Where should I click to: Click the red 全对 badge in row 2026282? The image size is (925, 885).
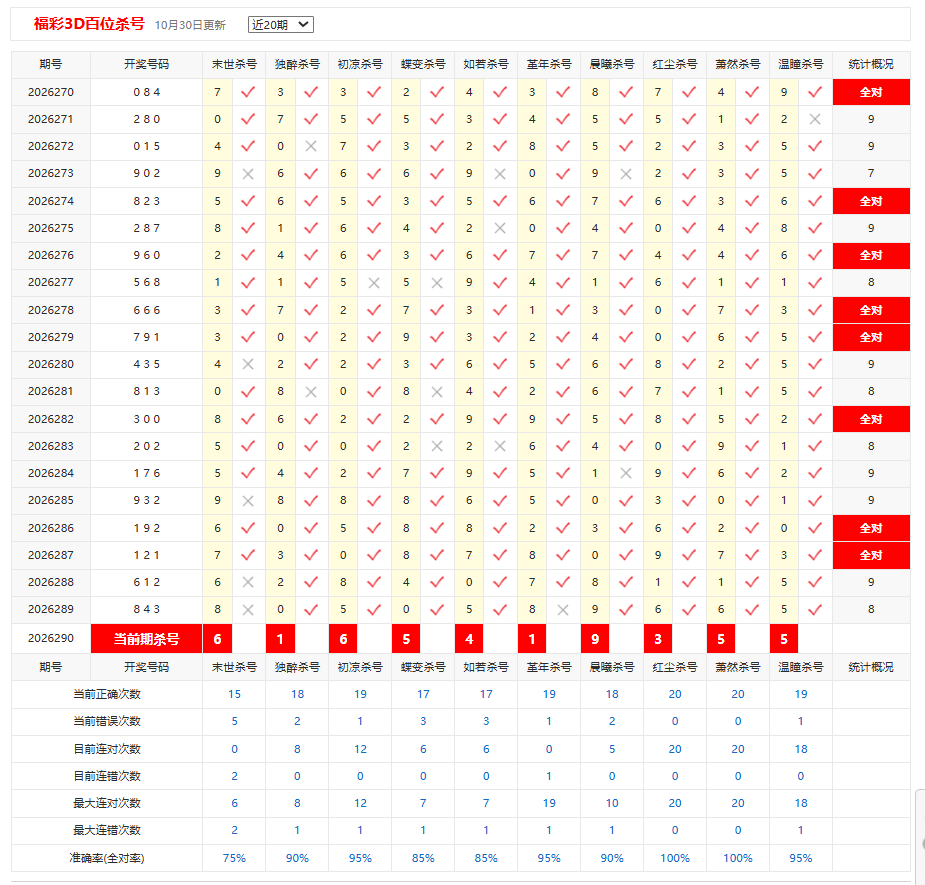pyautogui.click(x=871, y=419)
